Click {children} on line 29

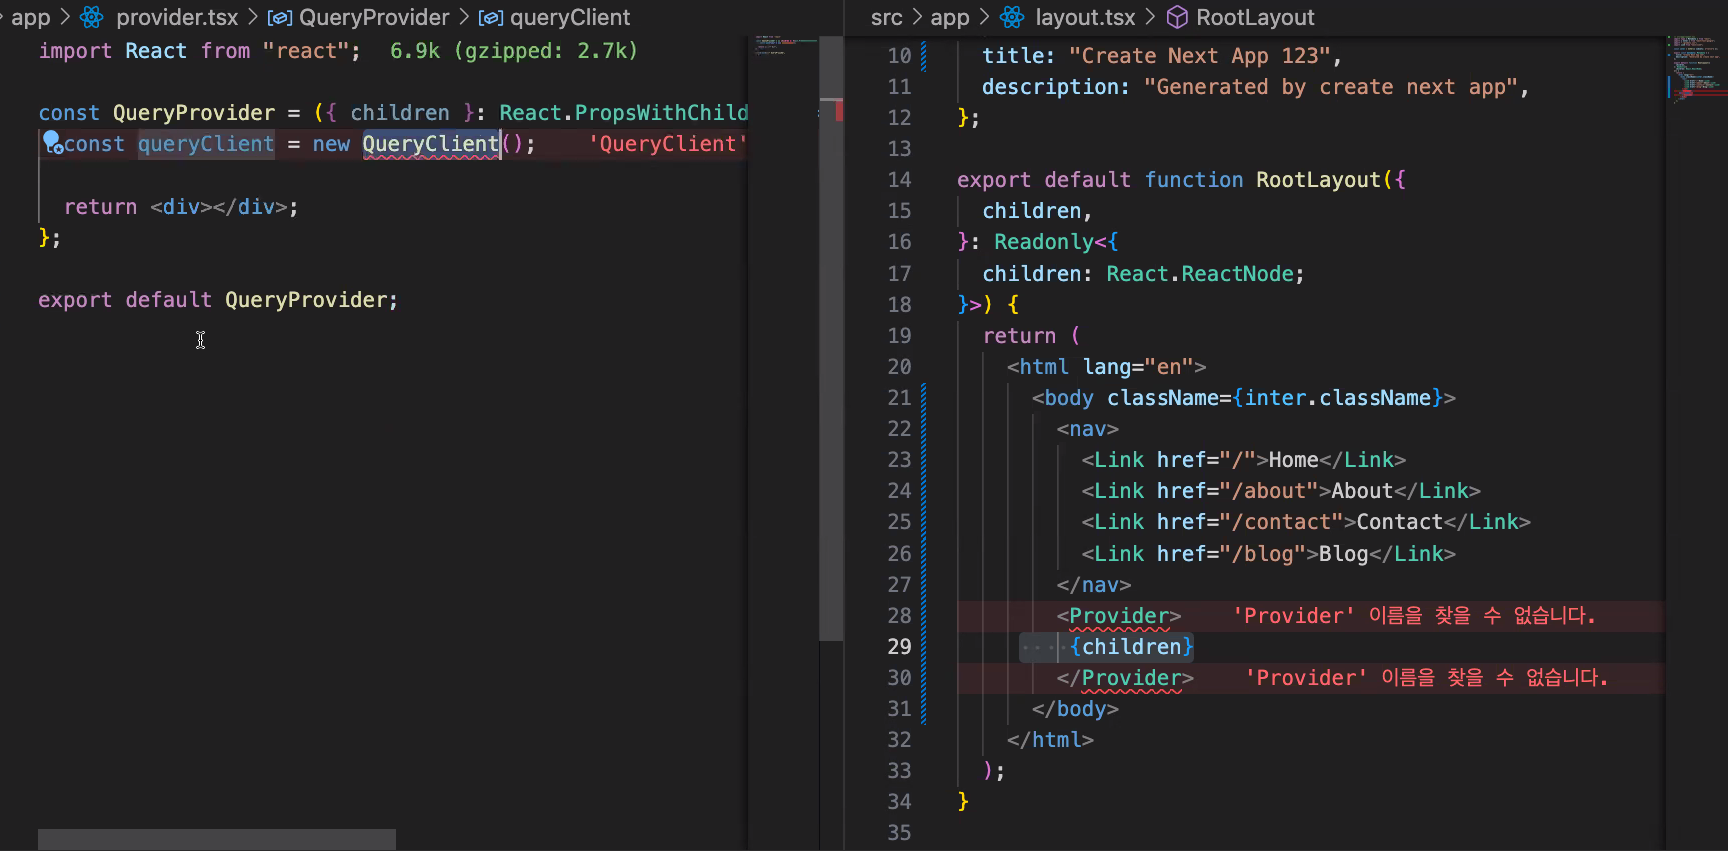pyautogui.click(x=1131, y=647)
